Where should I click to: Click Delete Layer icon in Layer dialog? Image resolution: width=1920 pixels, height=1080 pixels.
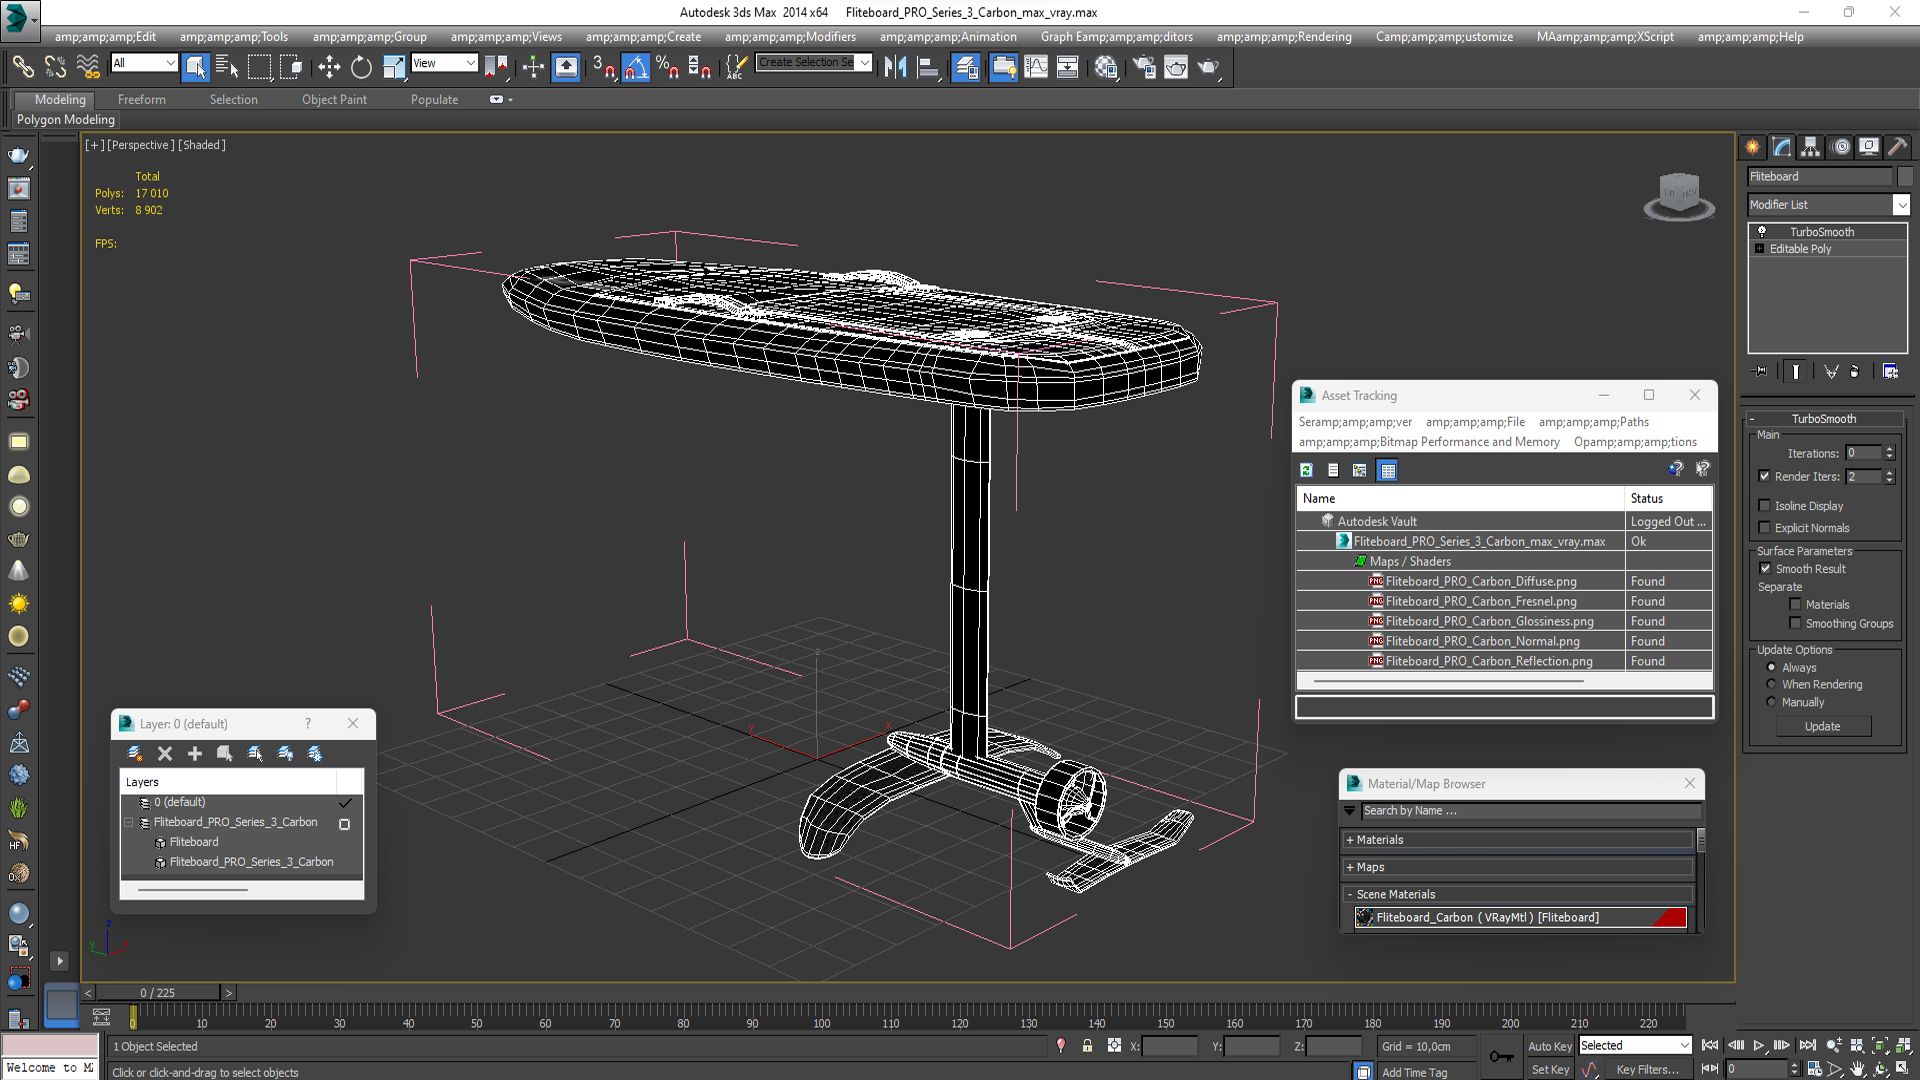click(165, 753)
